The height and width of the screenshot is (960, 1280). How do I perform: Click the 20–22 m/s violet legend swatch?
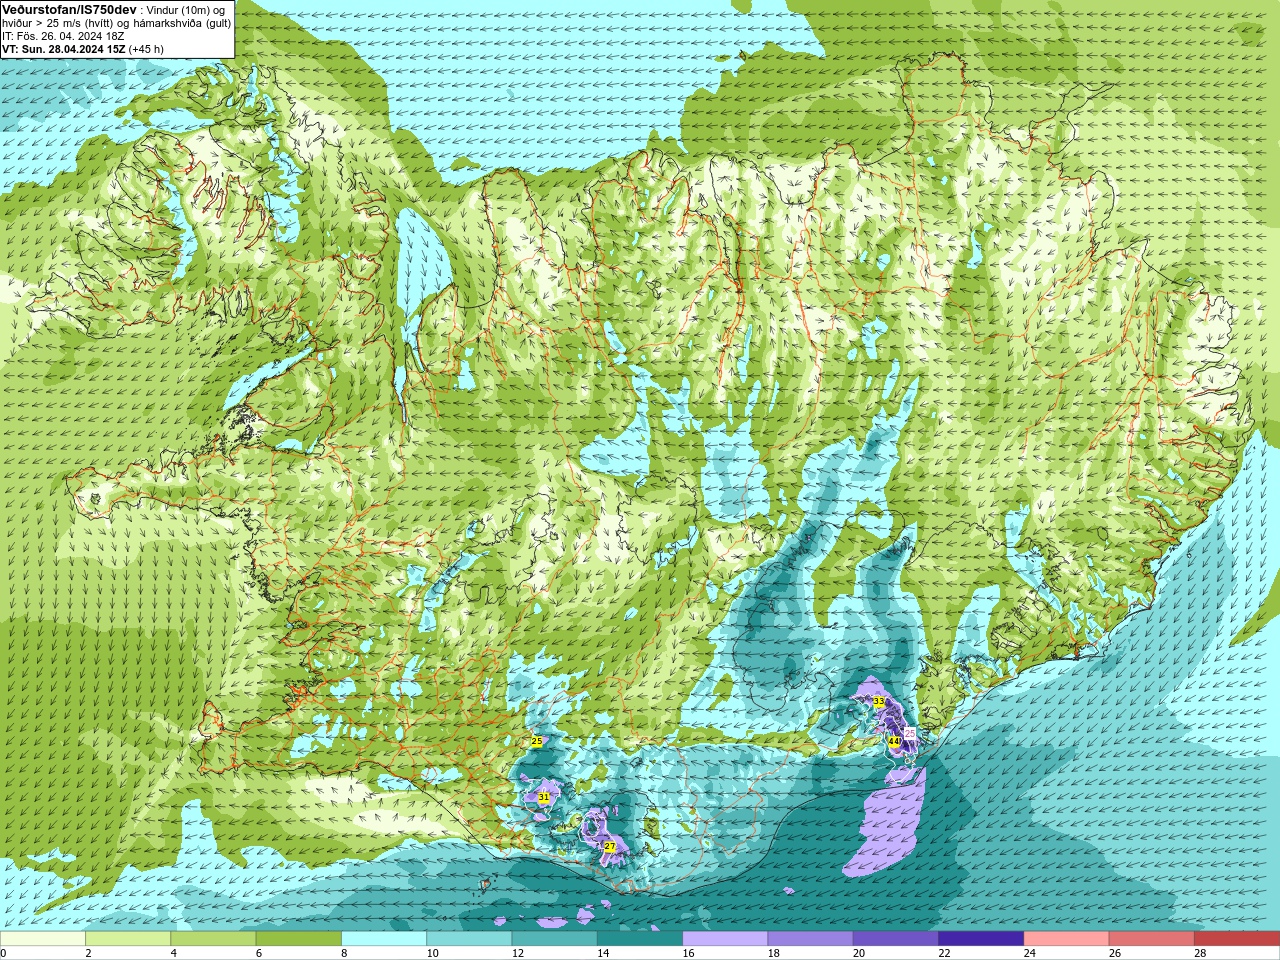(x=895, y=939)
